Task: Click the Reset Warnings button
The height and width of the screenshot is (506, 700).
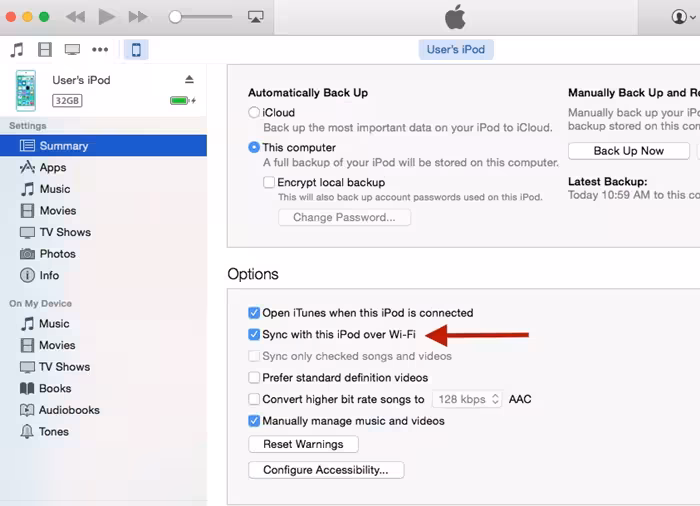Action: 303,444
